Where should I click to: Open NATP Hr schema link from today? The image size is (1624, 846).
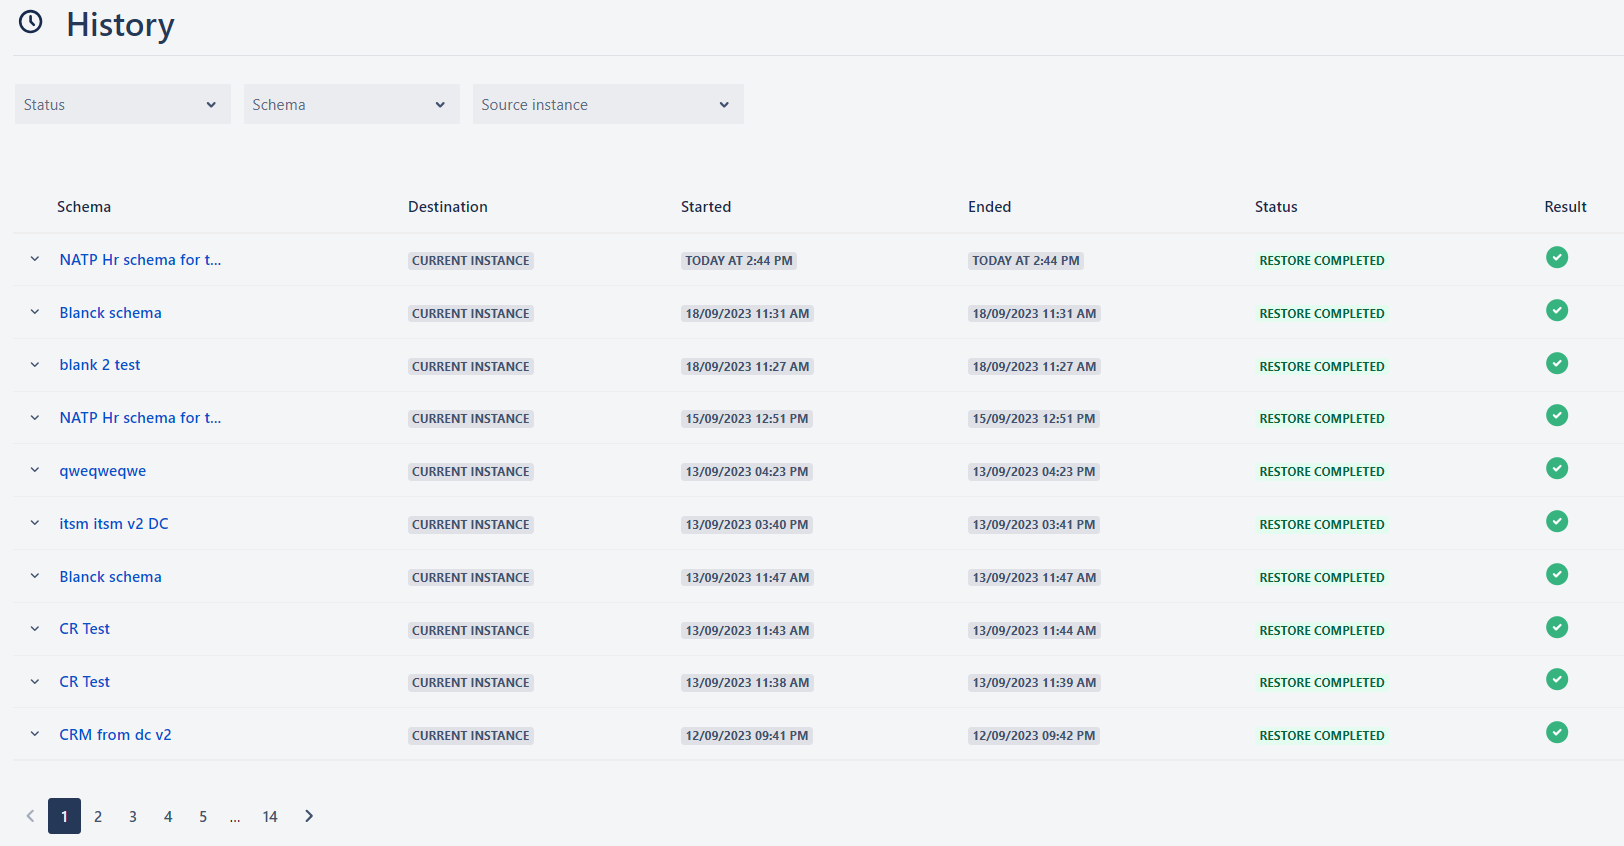140,260
